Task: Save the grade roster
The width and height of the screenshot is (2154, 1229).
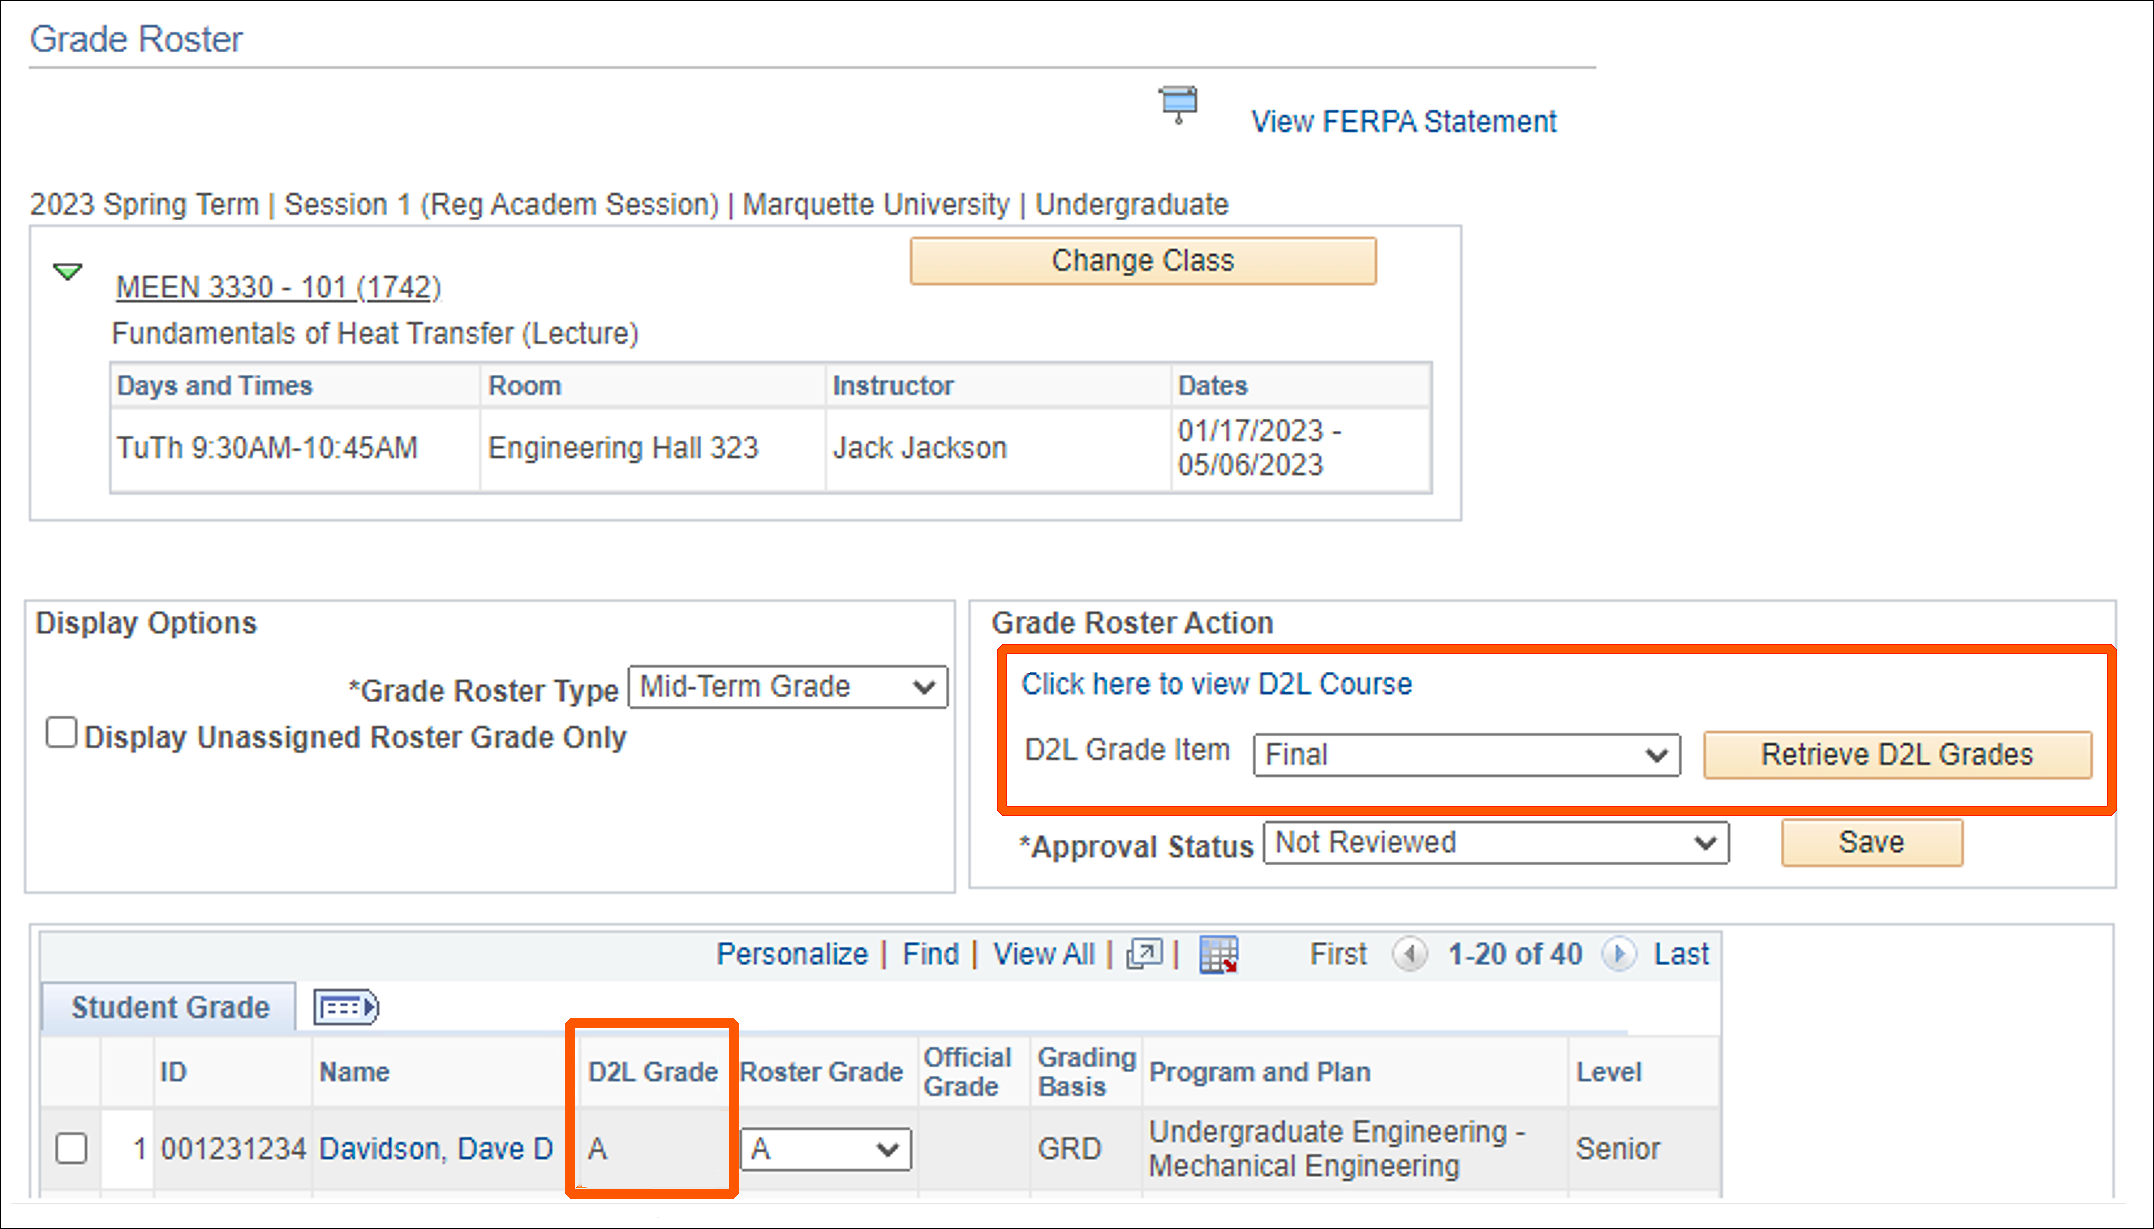Action: (1871, 843)
